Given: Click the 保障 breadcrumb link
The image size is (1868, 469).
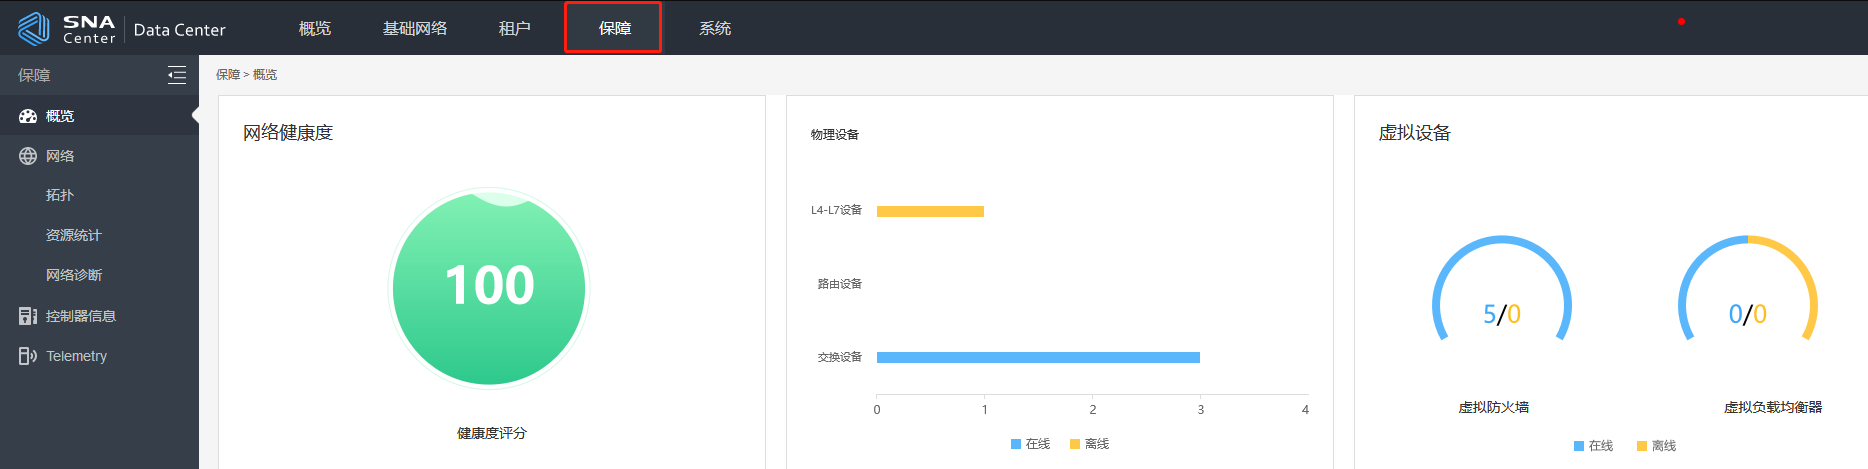Looking at the screenshot, I should click(x=228, y=75).
